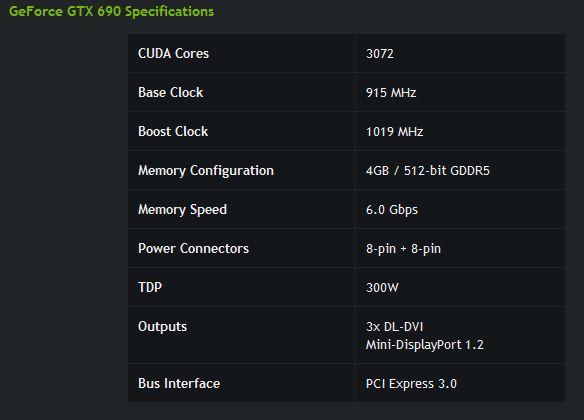Select the Memory Configuration label
Viewport: 584px width, 420px height.
(x=206, y=171)
